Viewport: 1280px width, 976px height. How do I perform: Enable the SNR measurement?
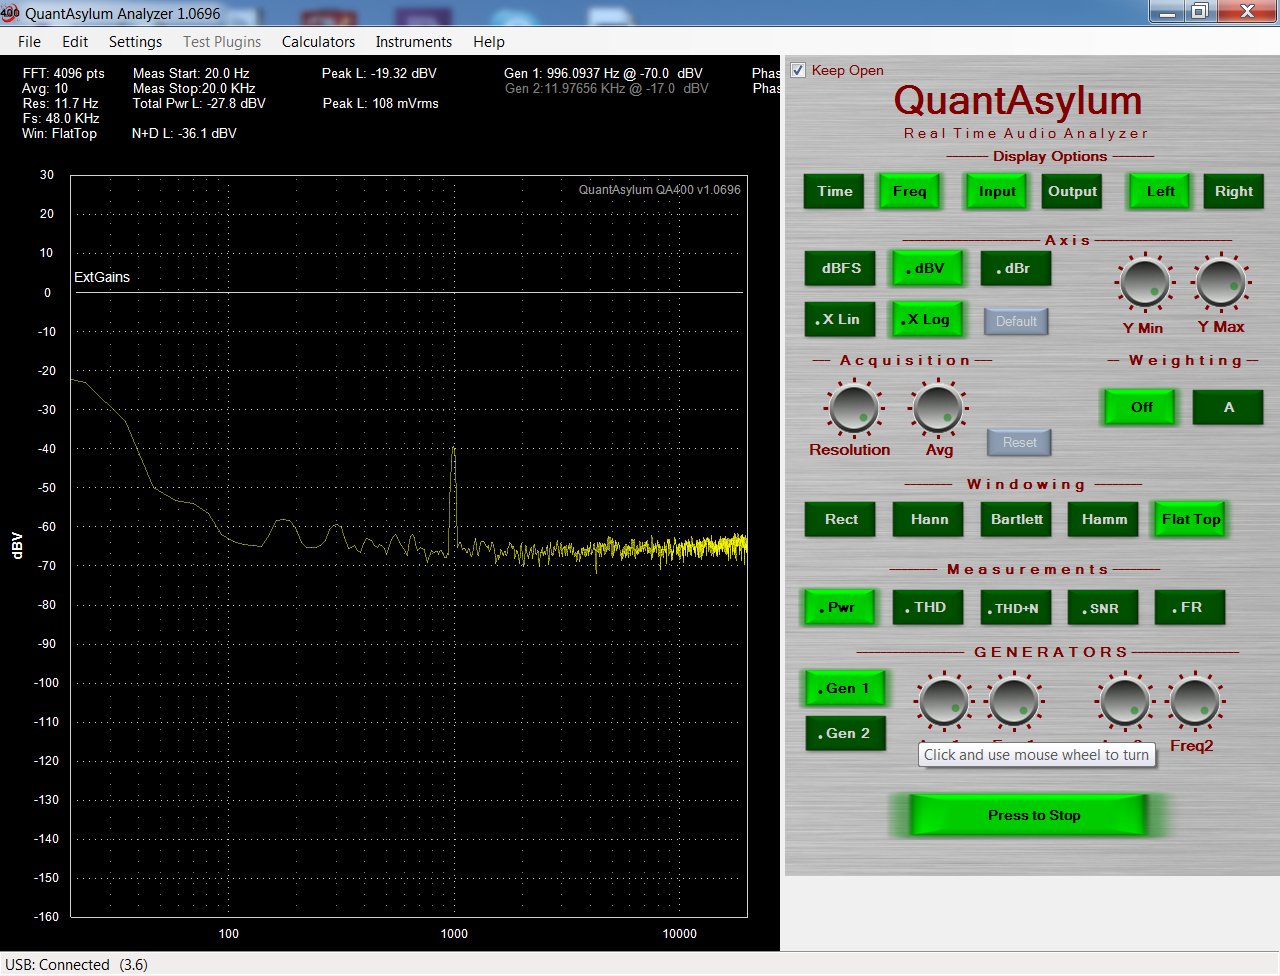[x=1104, y=607]
